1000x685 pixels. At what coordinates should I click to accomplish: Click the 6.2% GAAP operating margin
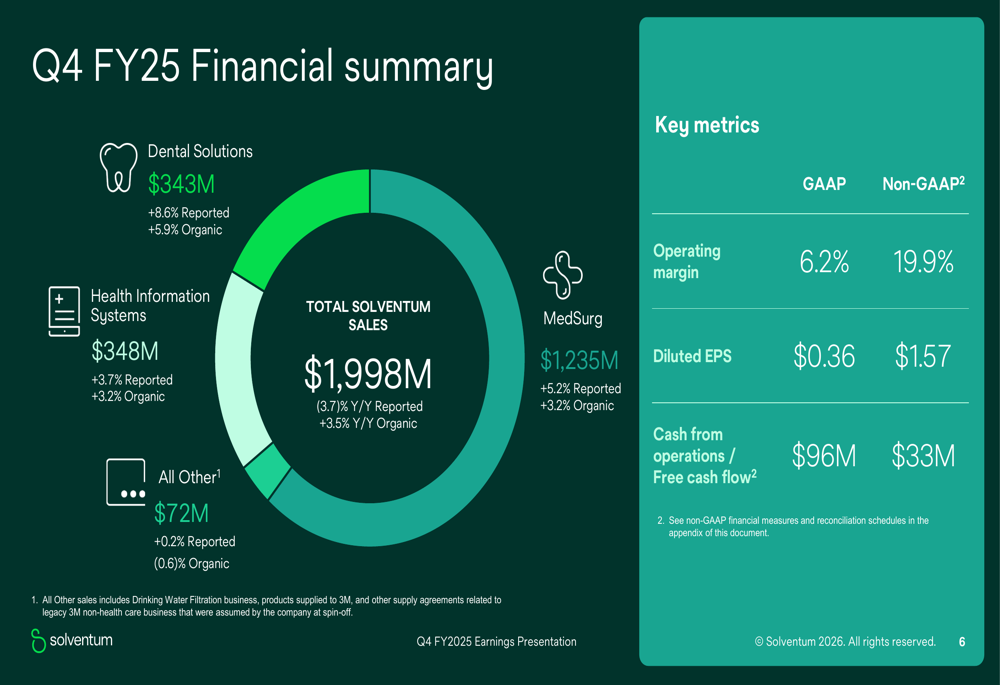(824, 262)
